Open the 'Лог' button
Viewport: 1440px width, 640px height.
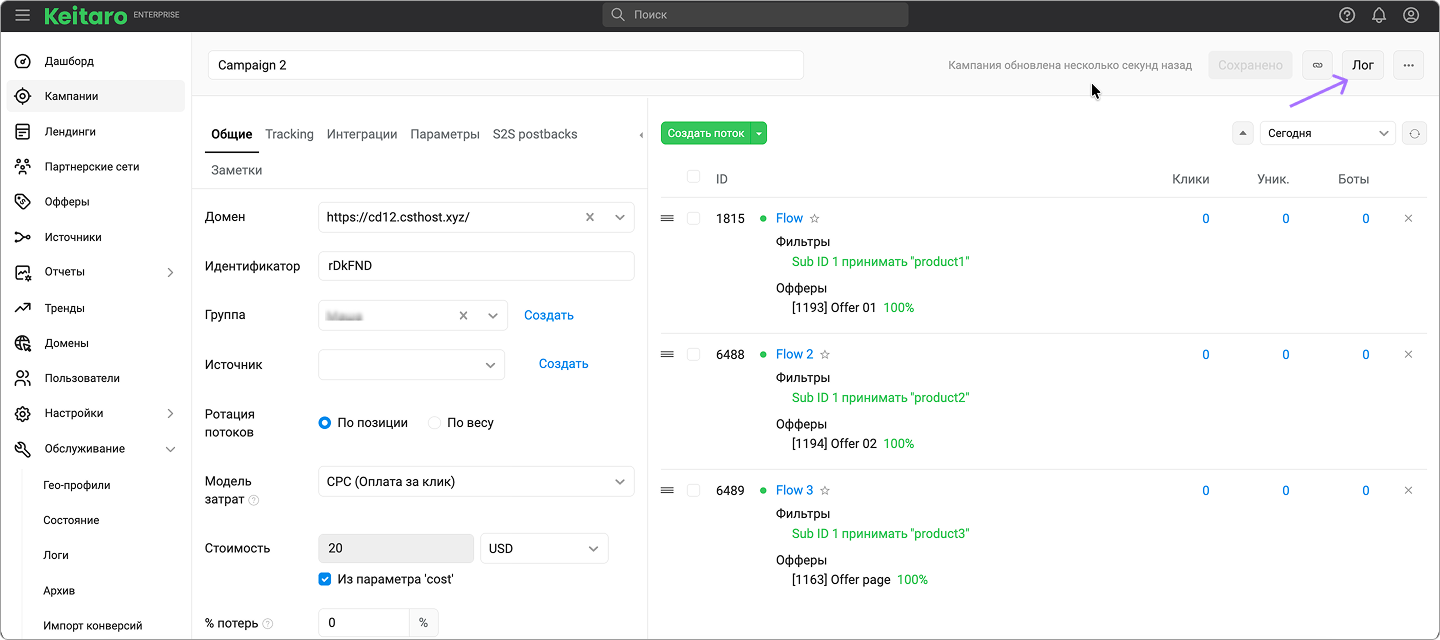1362,65
